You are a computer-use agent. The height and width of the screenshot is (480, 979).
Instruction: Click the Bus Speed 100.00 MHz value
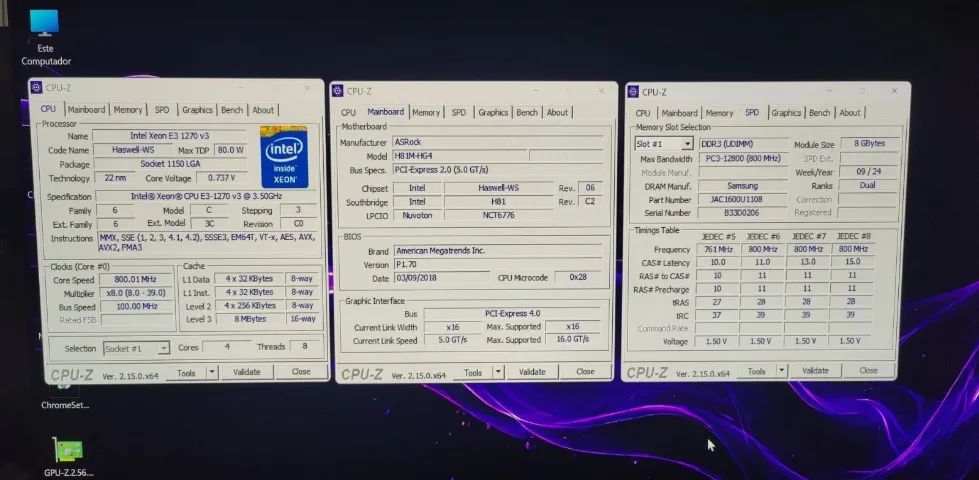coord(135,306)
